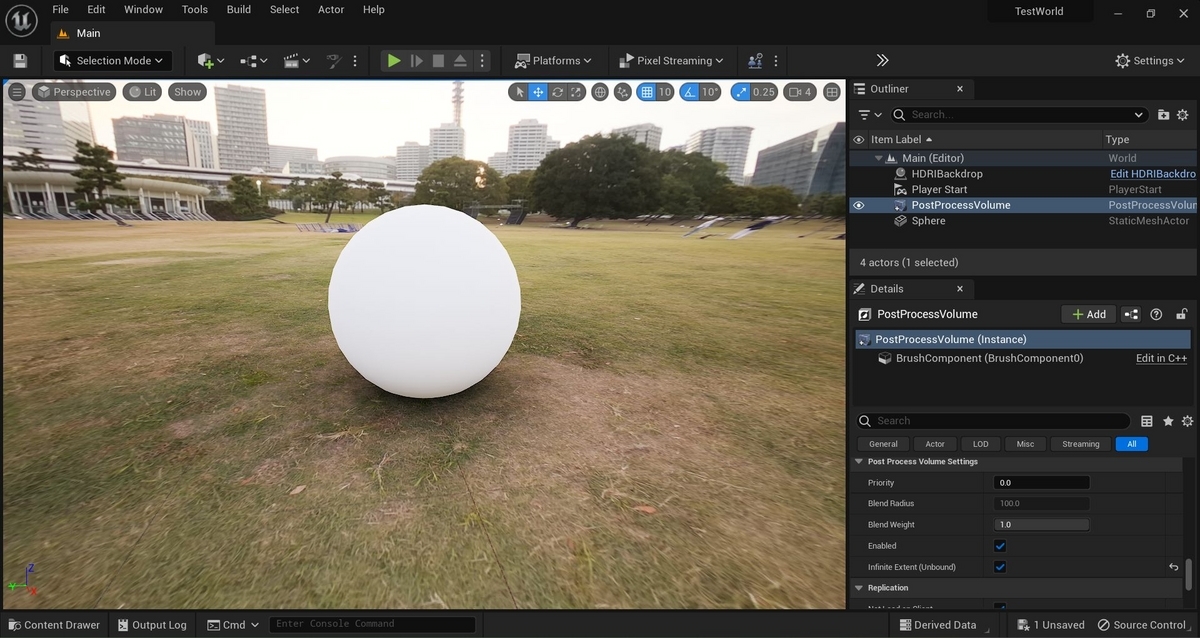Open the viewport hamburger options menu

[17, 92]
